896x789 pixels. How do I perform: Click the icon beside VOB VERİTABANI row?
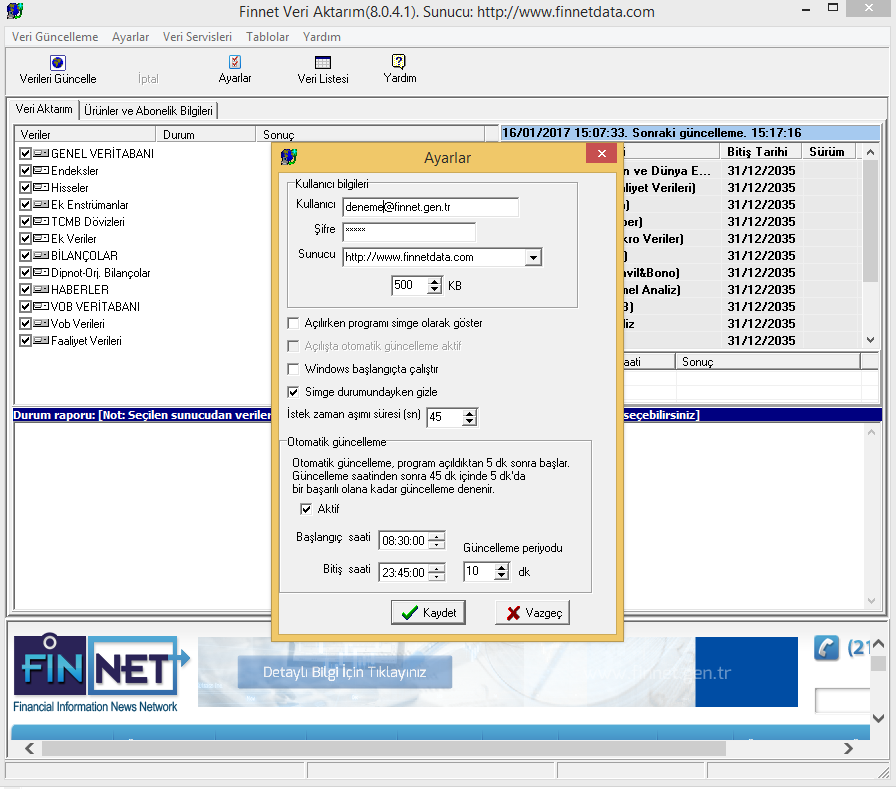tap(41, 306)
